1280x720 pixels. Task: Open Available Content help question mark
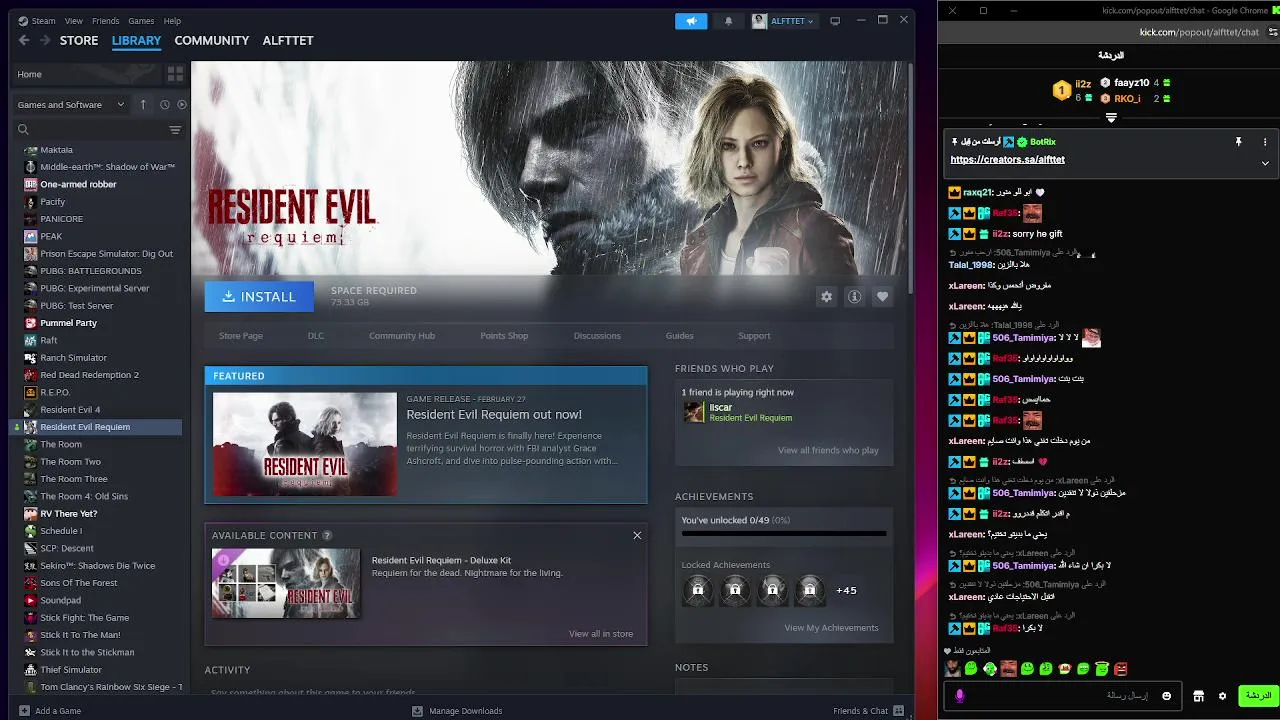click(327, 536)
